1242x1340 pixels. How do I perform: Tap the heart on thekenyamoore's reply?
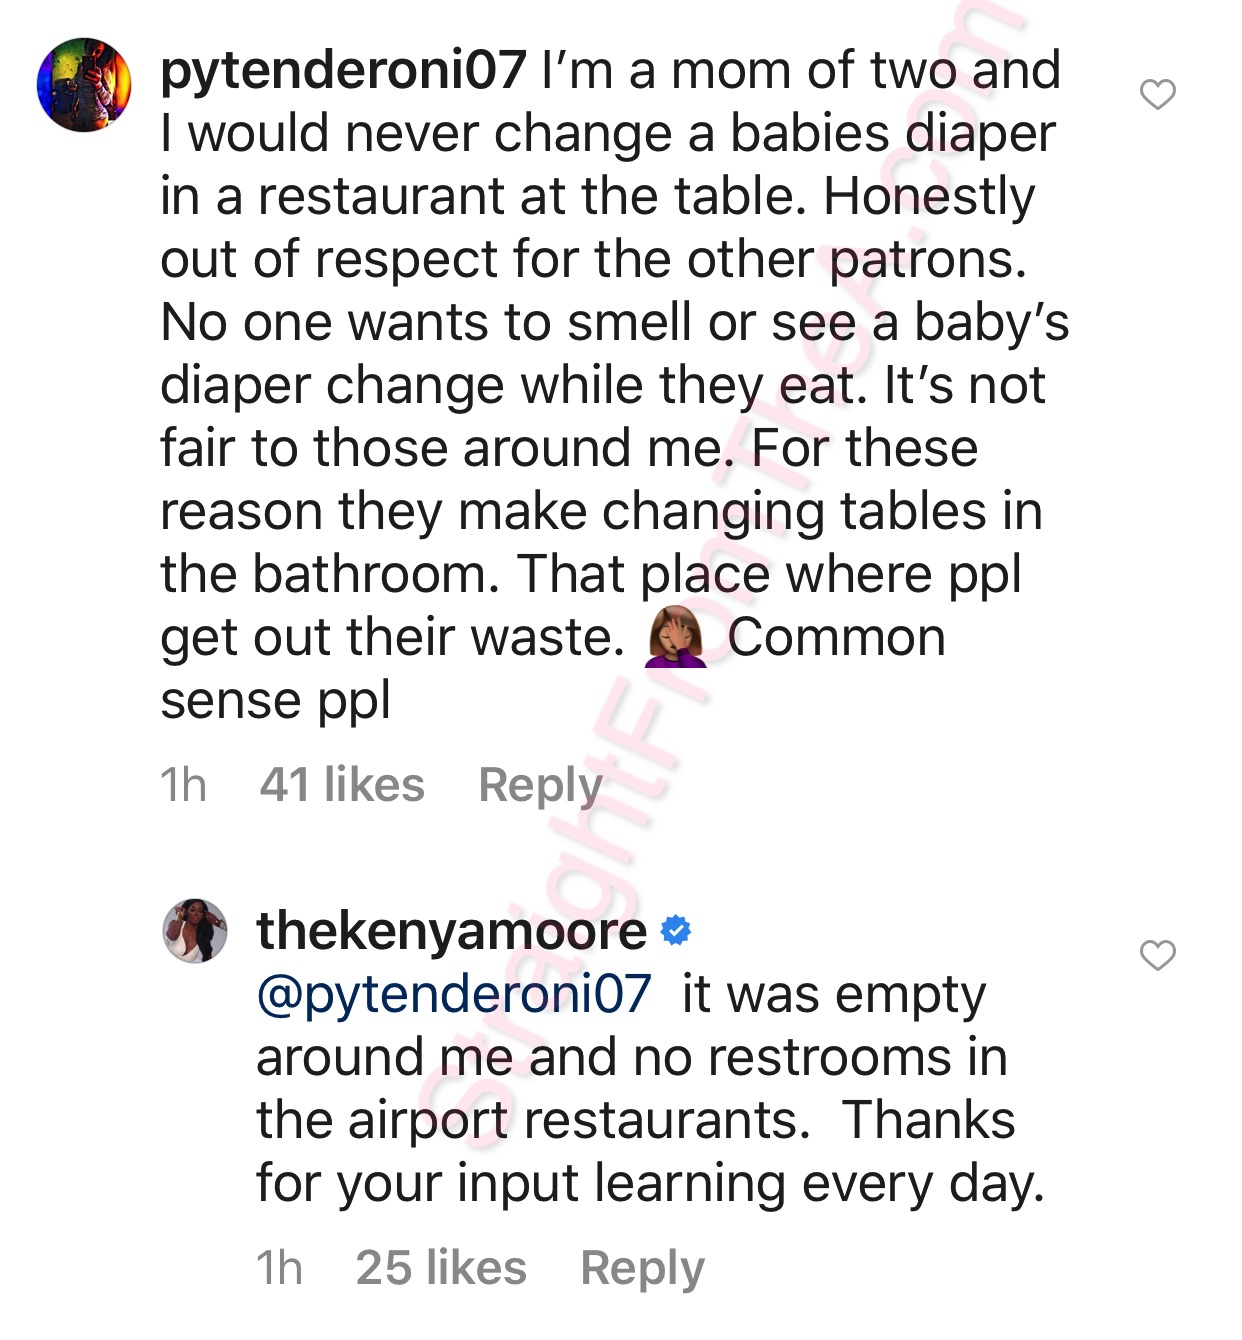click(1158, 956)
